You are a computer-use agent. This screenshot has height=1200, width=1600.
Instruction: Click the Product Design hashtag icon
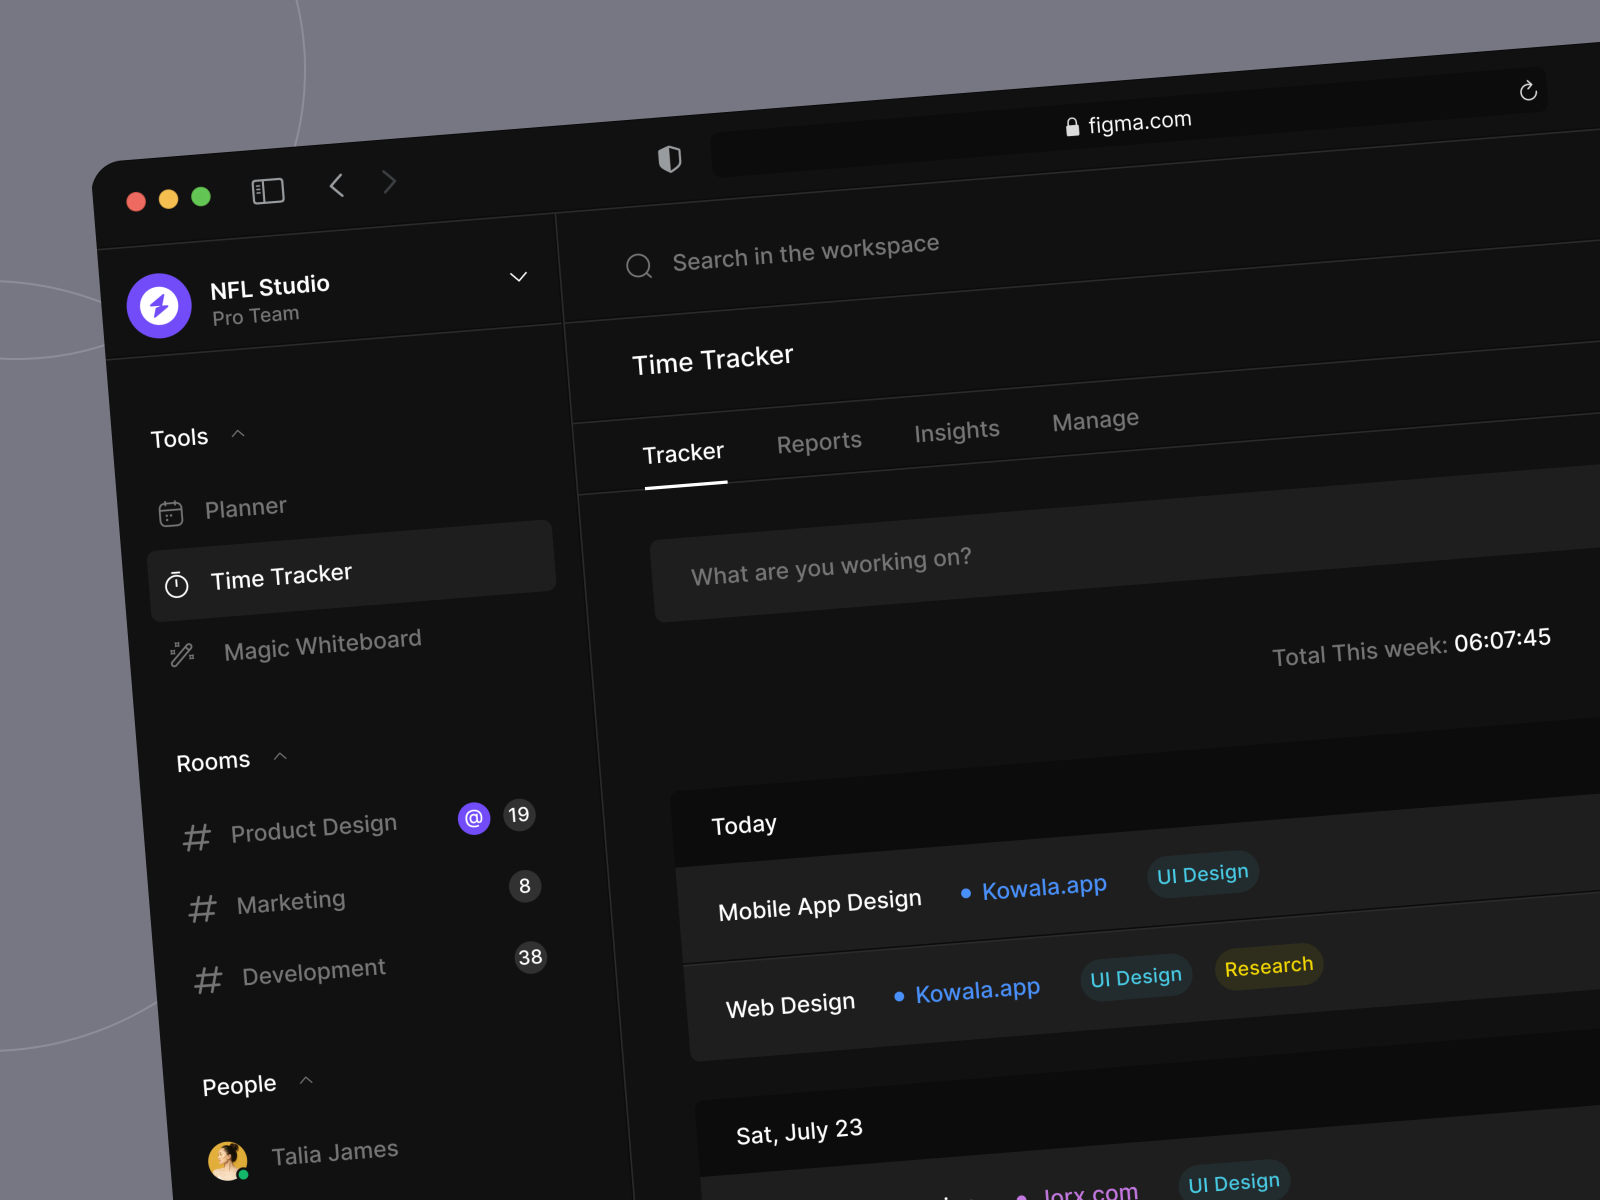tap(197, 837)
